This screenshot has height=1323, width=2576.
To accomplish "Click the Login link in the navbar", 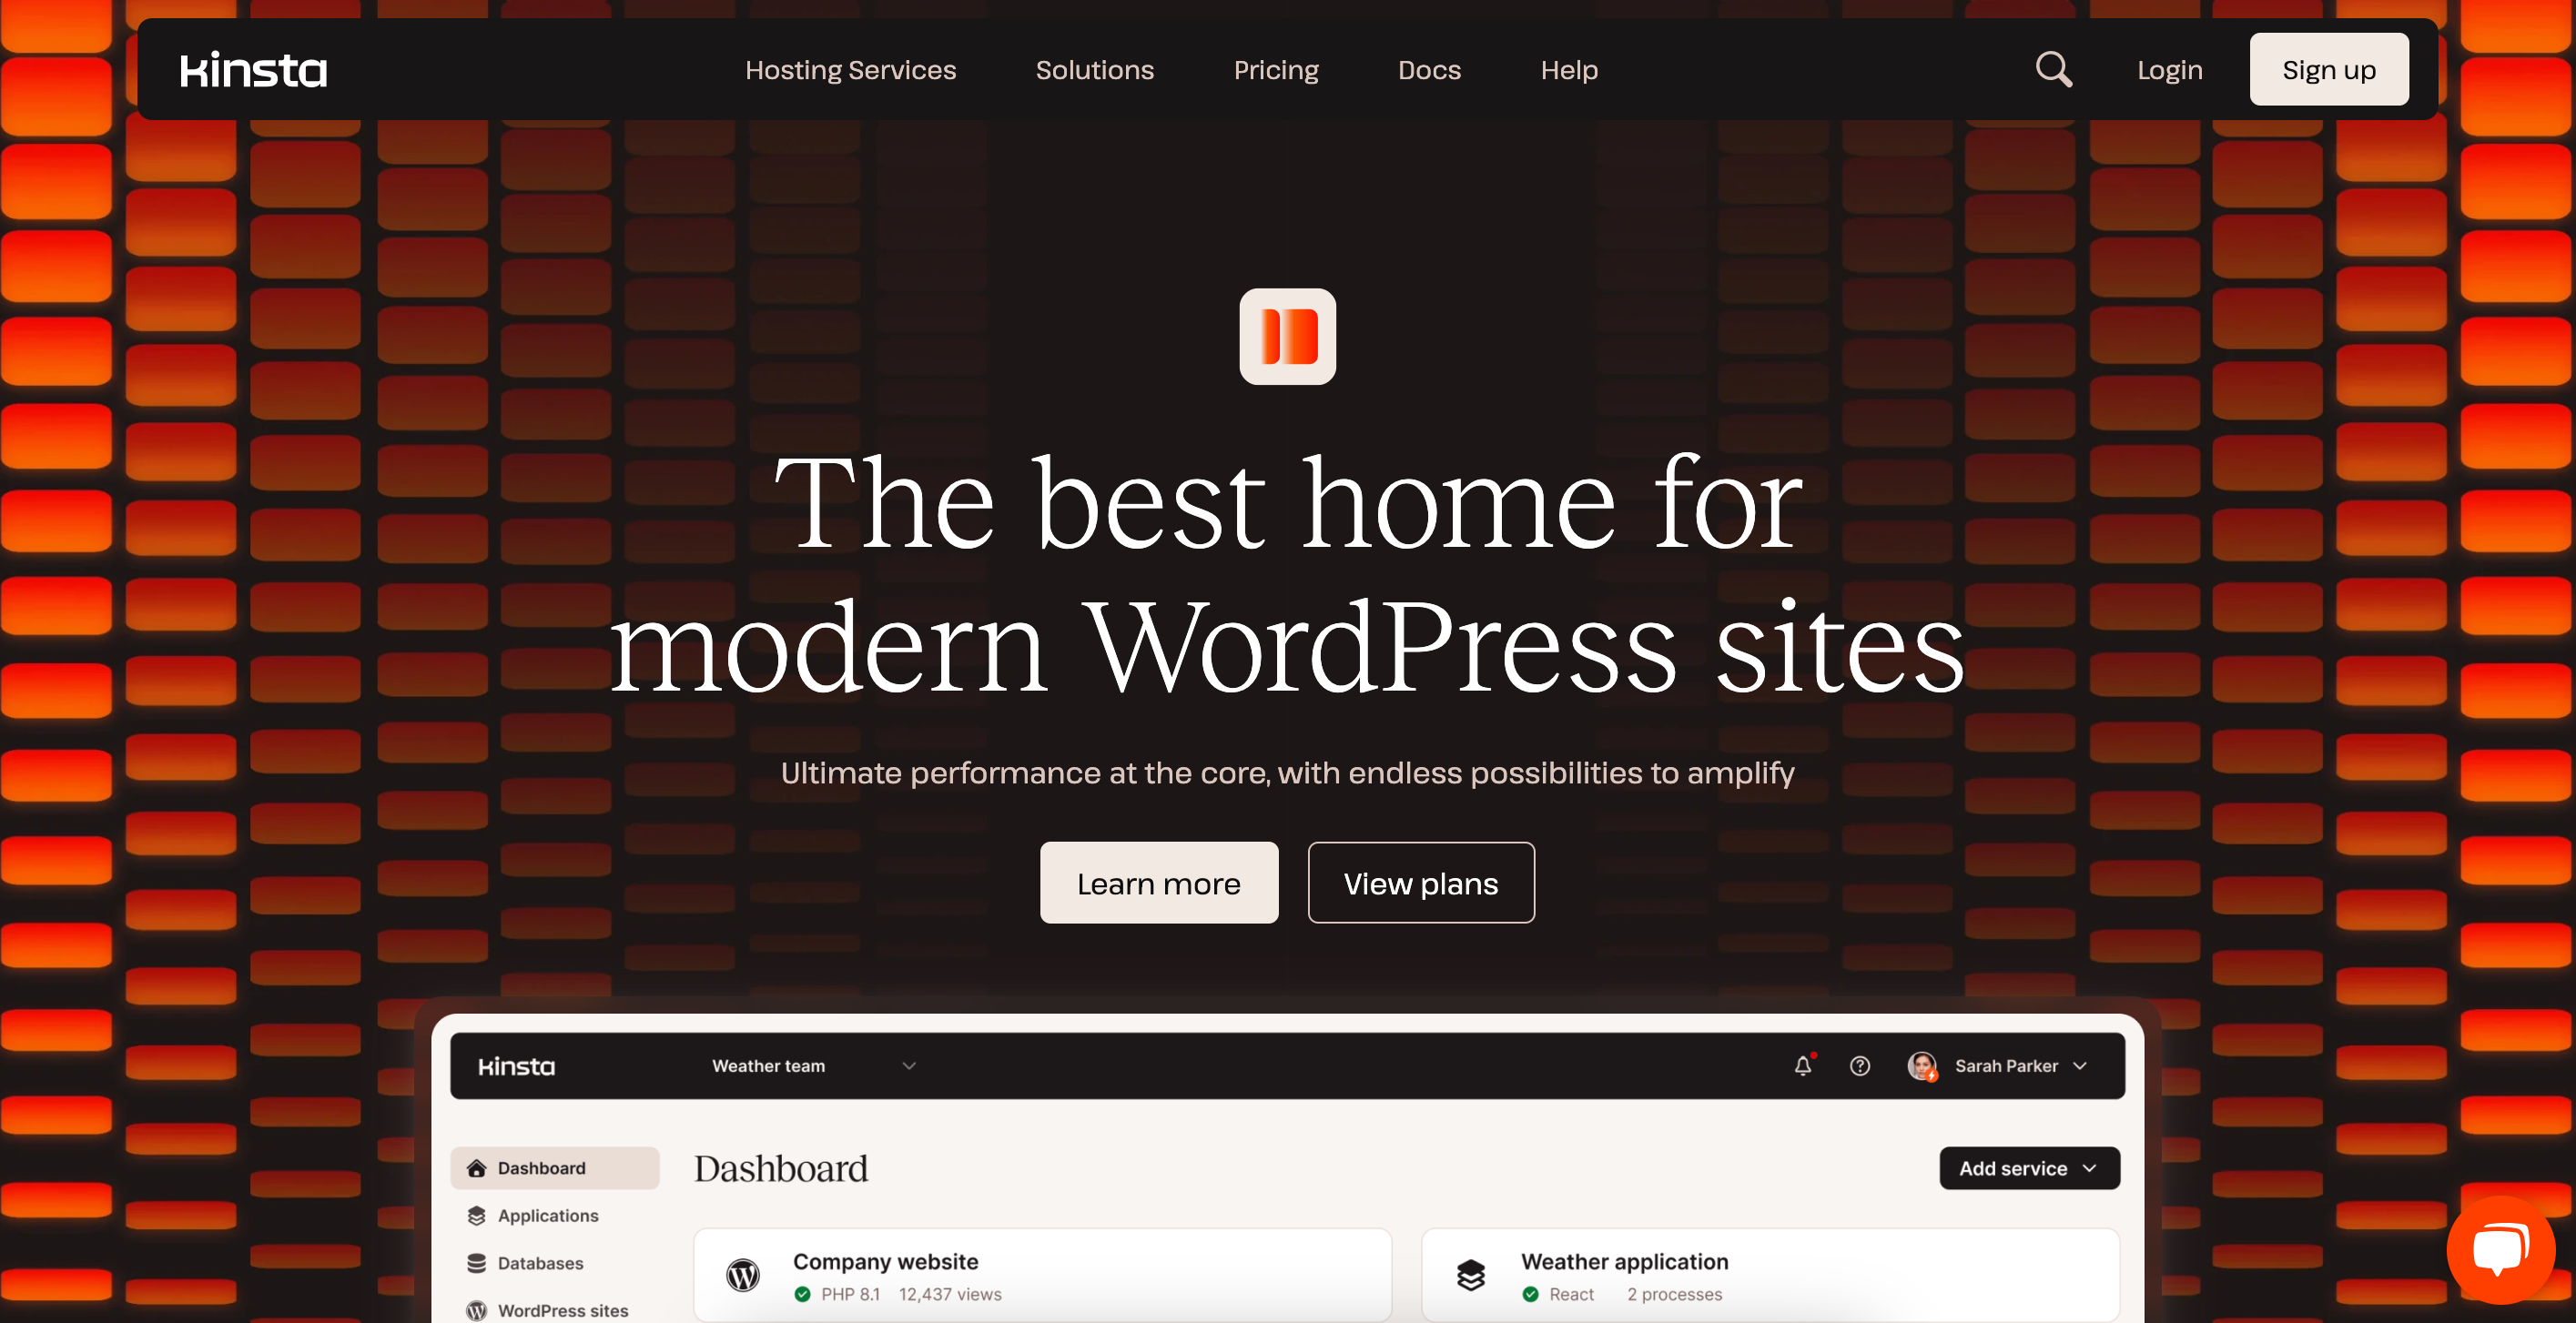I will (x=2167, y=69).
